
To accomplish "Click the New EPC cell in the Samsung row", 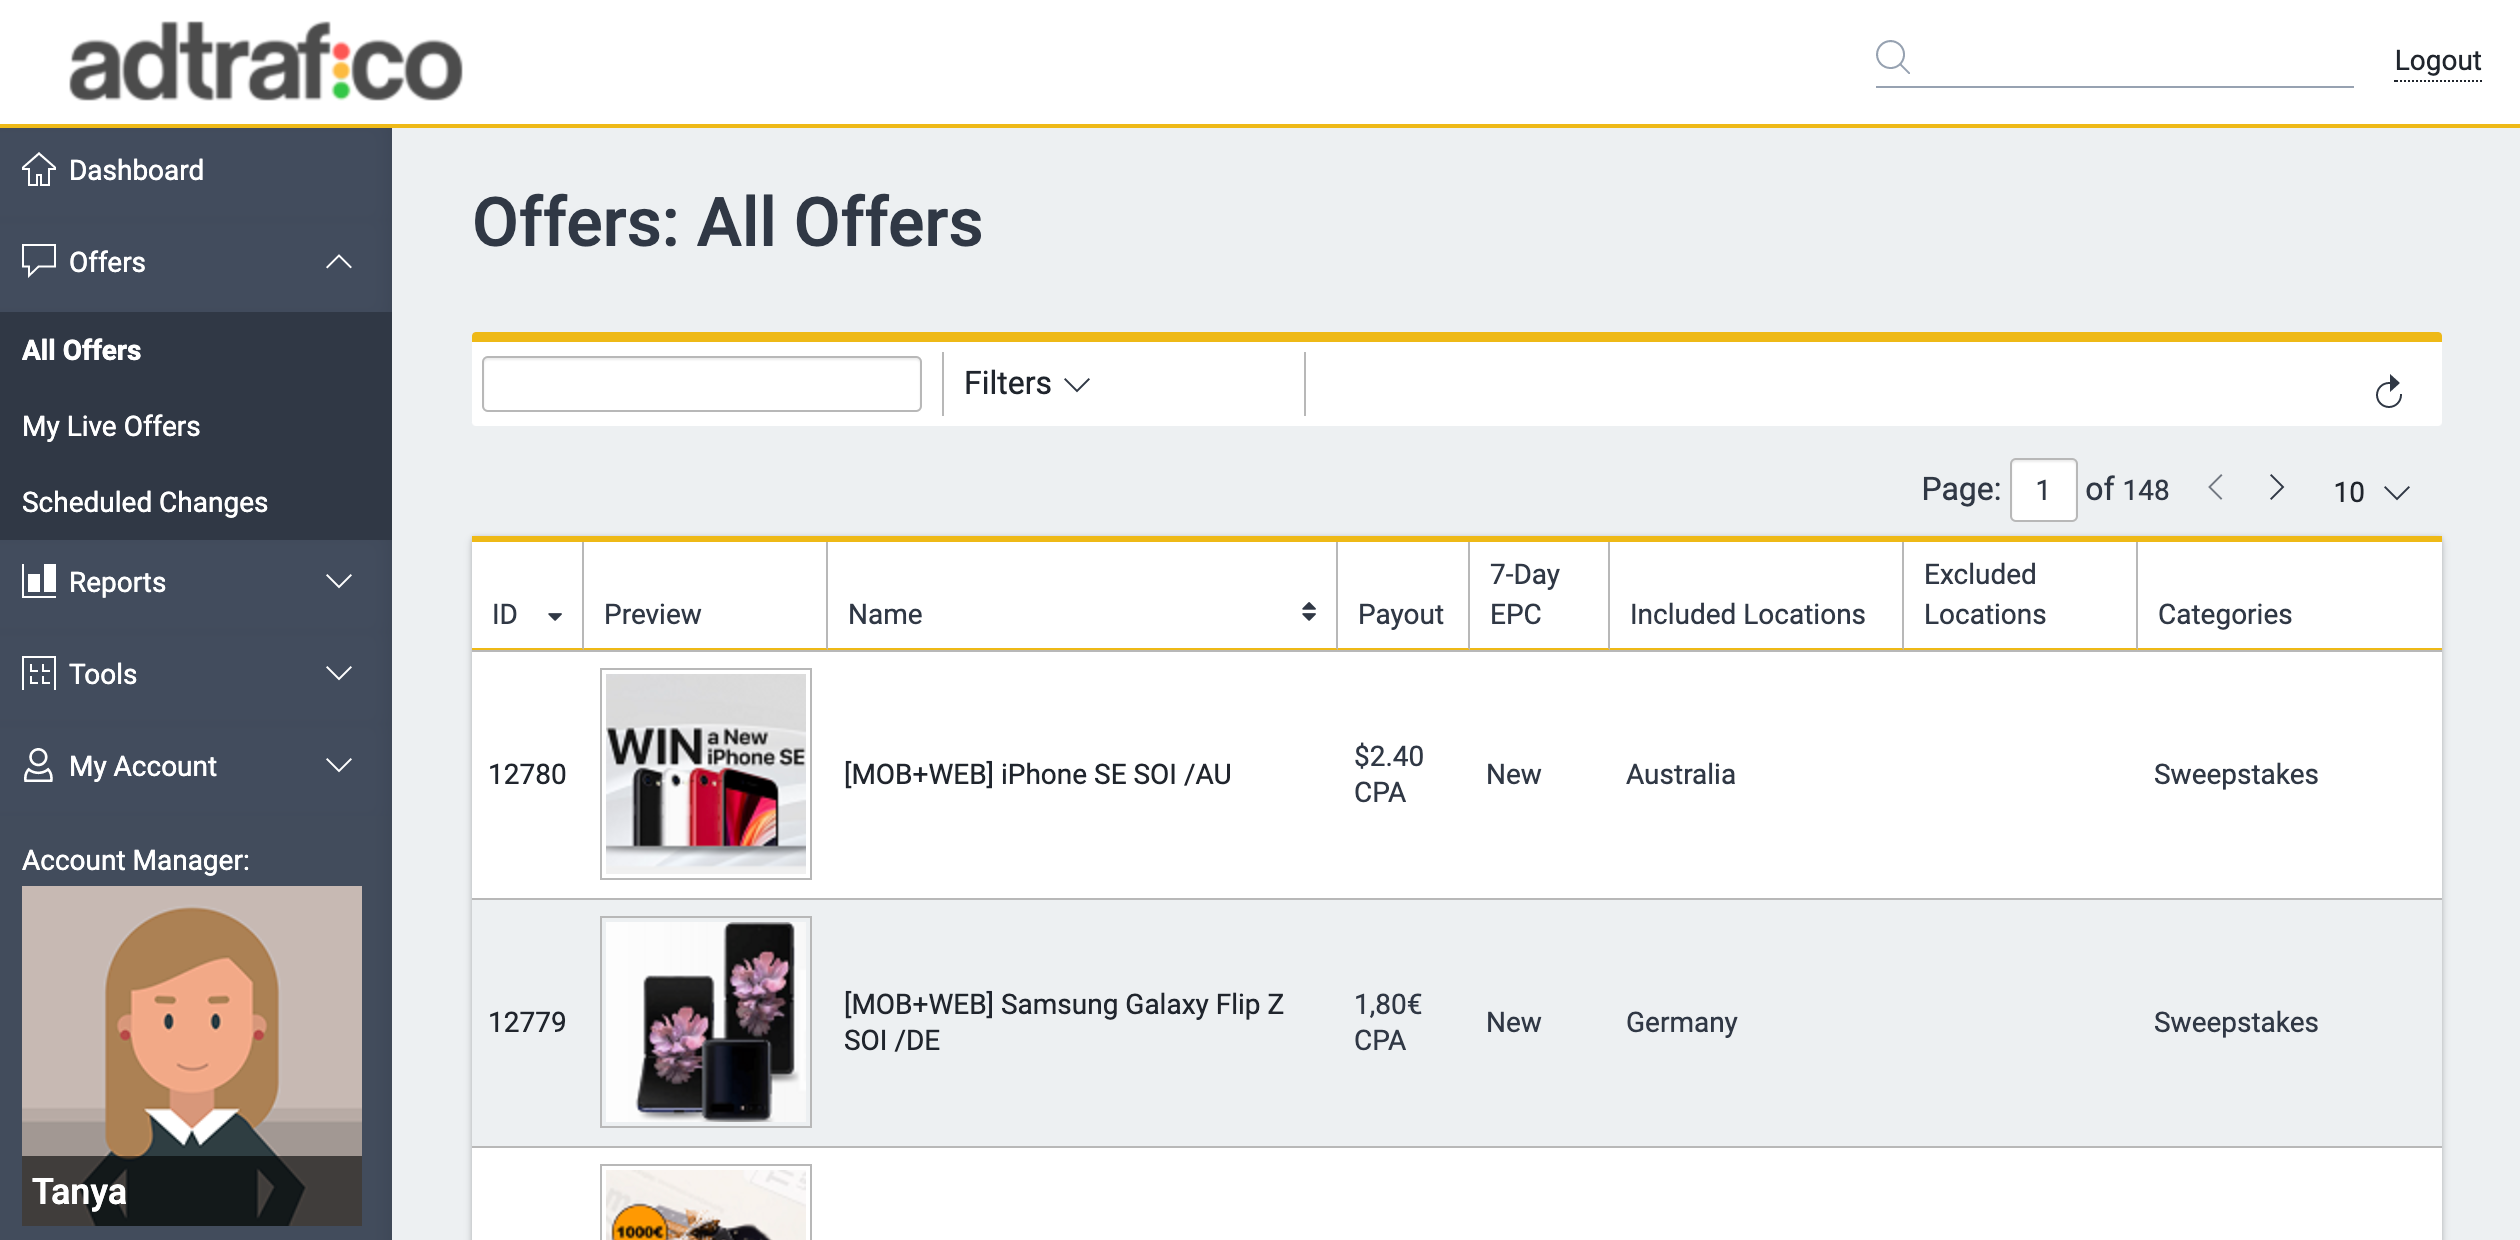I will pos(1513,1022).
